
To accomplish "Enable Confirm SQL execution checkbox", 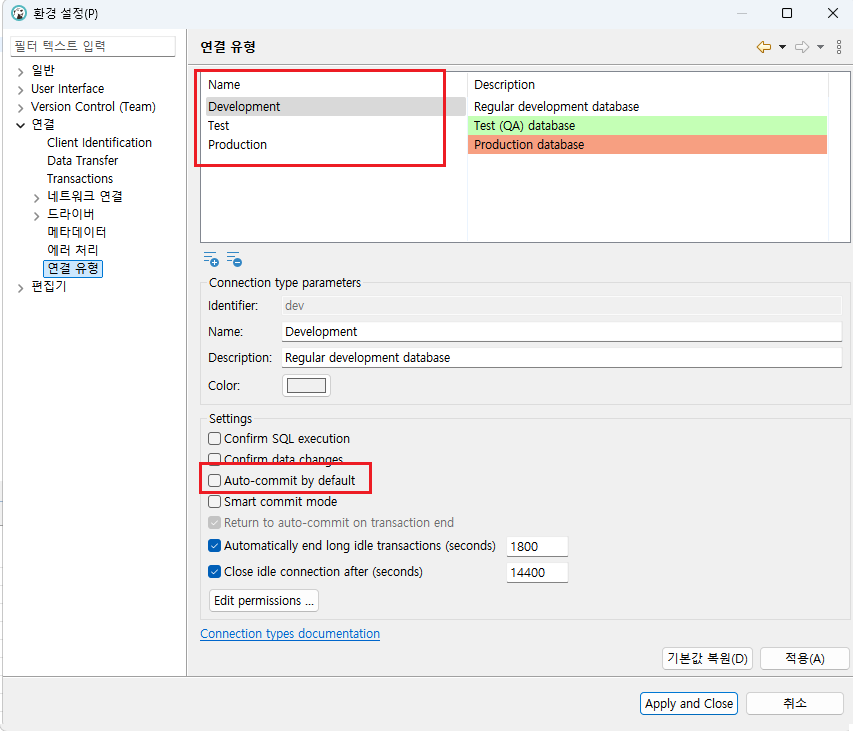I will click(214, 438).
